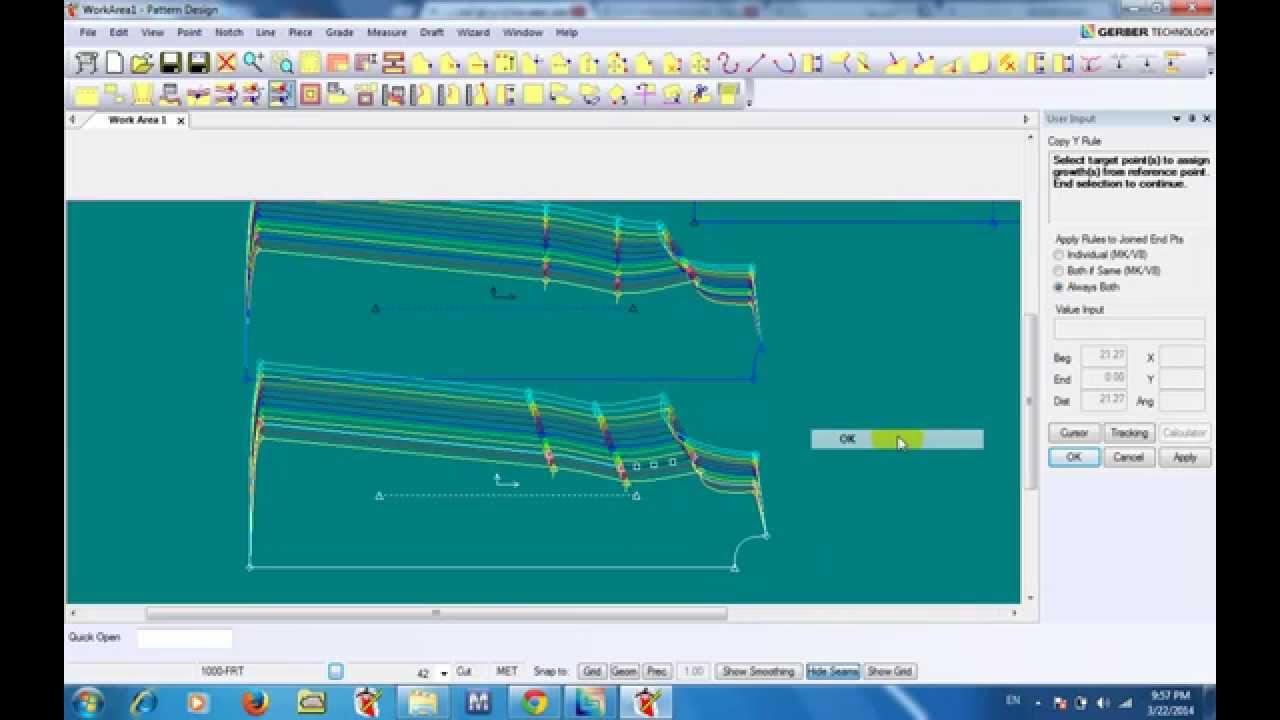Click the first black Save diskette icon
1280x720 pixels.
point(171,63)
